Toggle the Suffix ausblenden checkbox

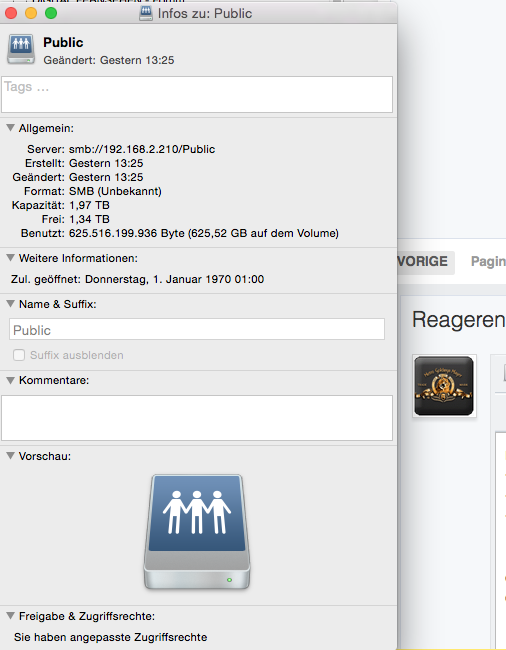coord(19,355)
